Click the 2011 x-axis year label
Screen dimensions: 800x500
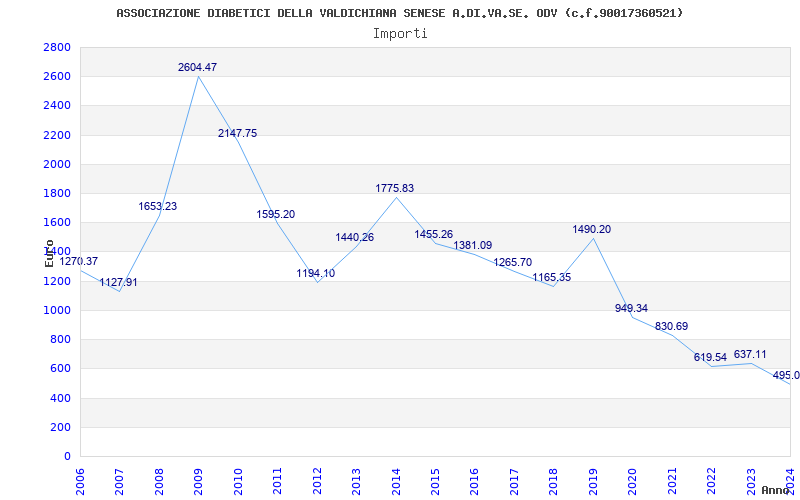coord(278,481)
